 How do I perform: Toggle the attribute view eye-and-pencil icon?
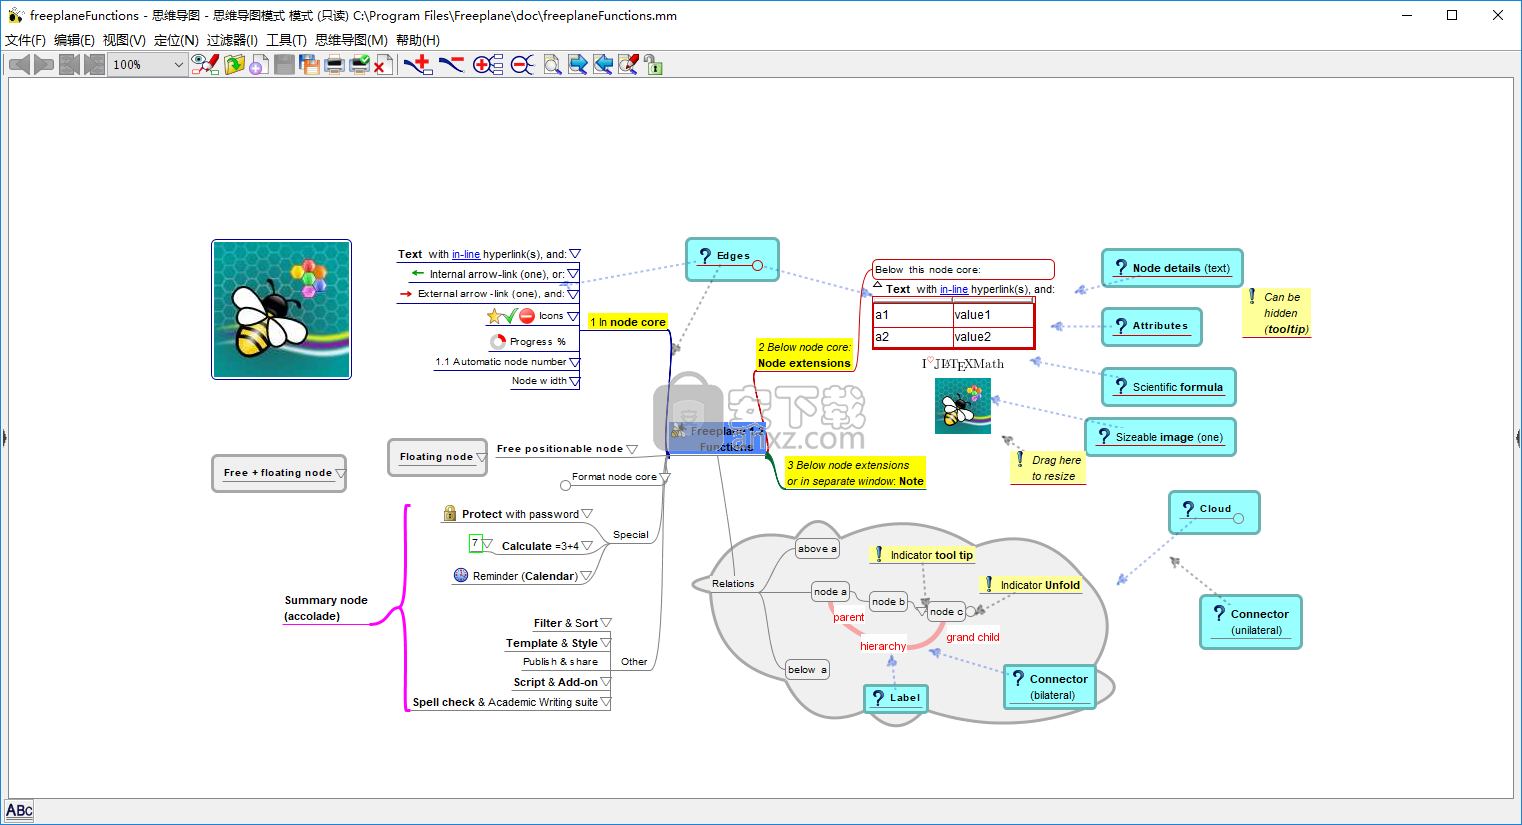[205, 65]
